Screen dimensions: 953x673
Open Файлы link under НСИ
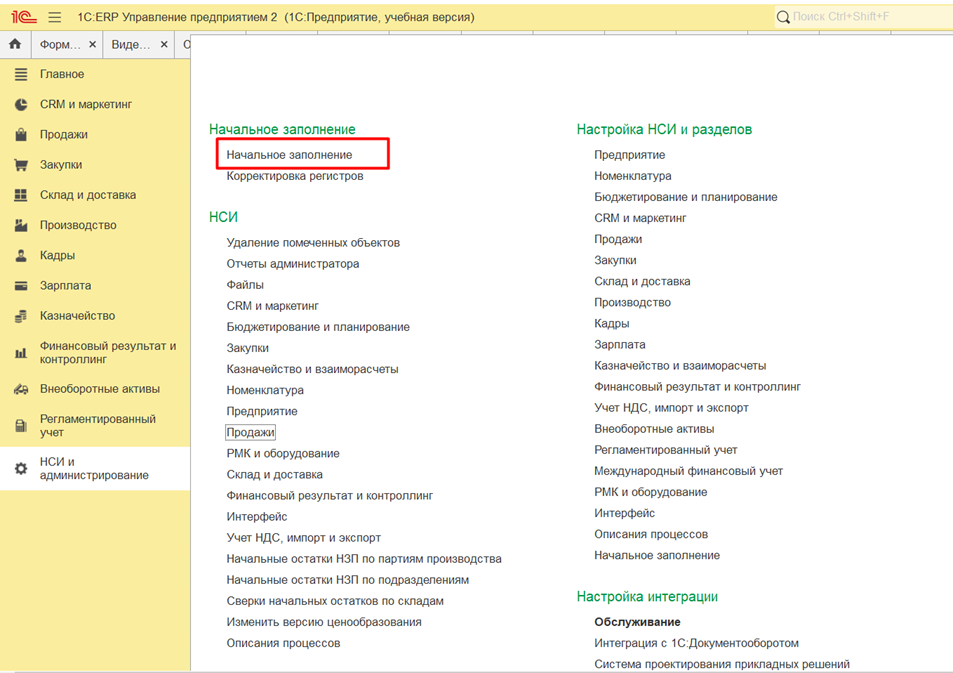click(x=245, y=285)
